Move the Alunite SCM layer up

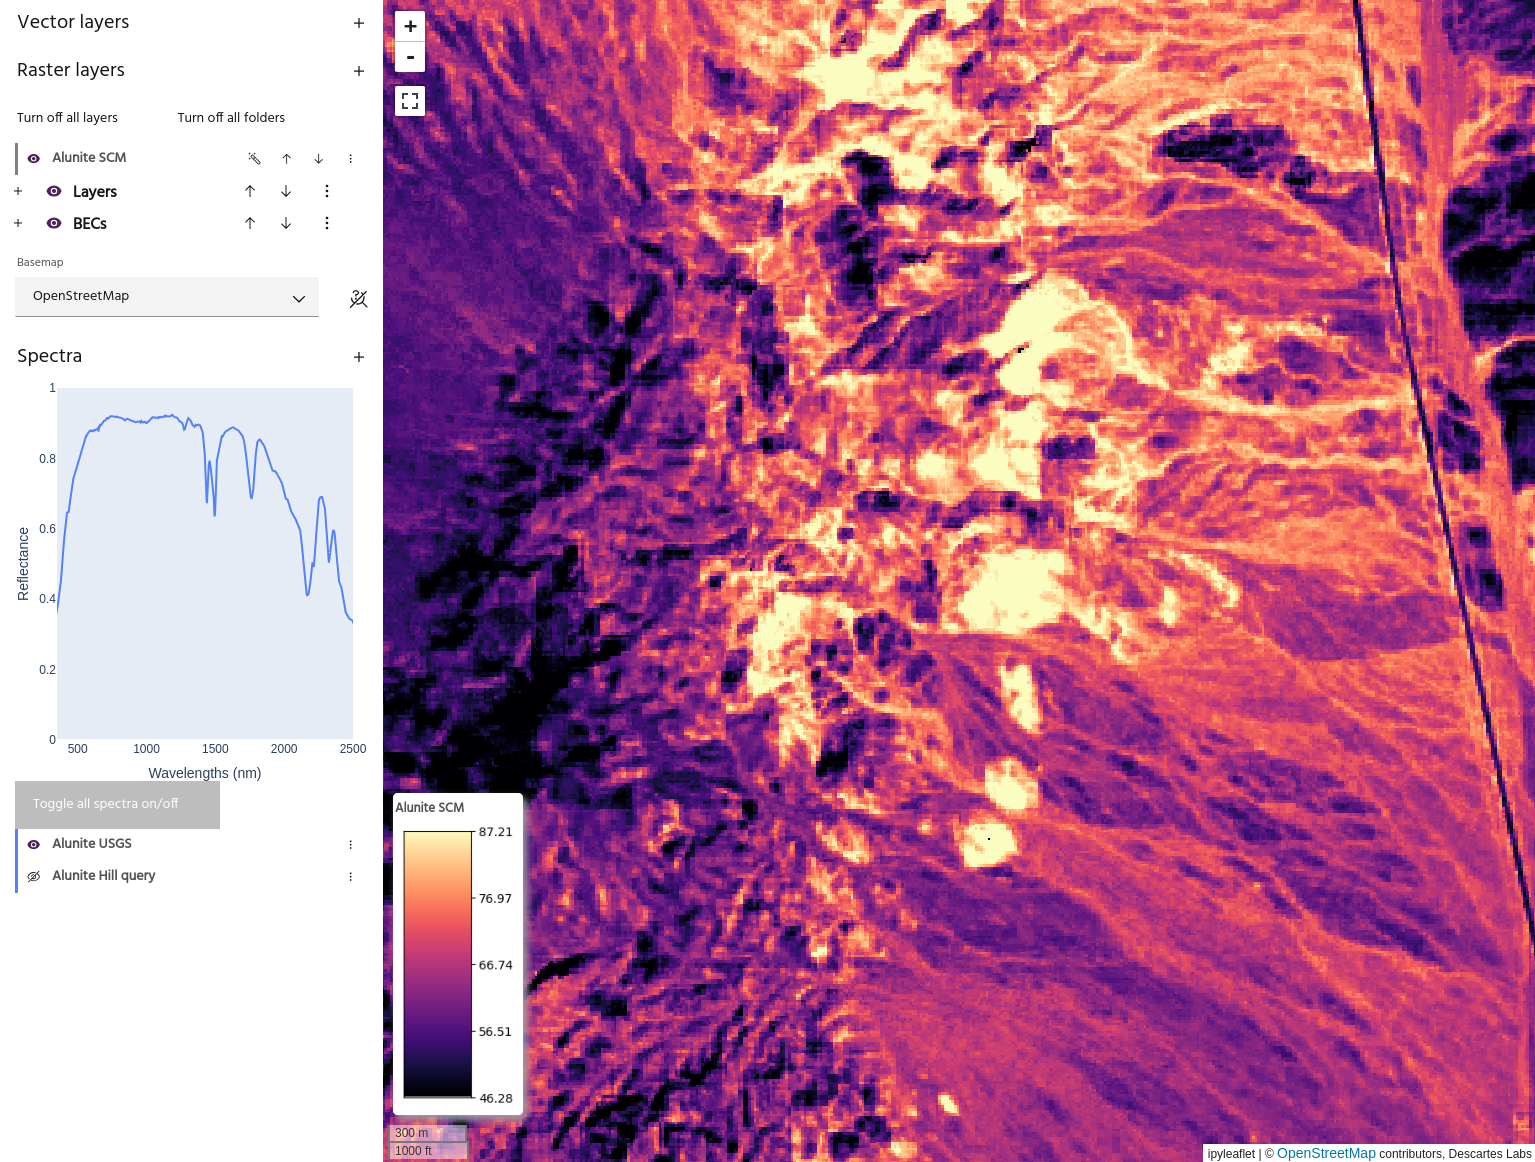(x=287, y=158)
